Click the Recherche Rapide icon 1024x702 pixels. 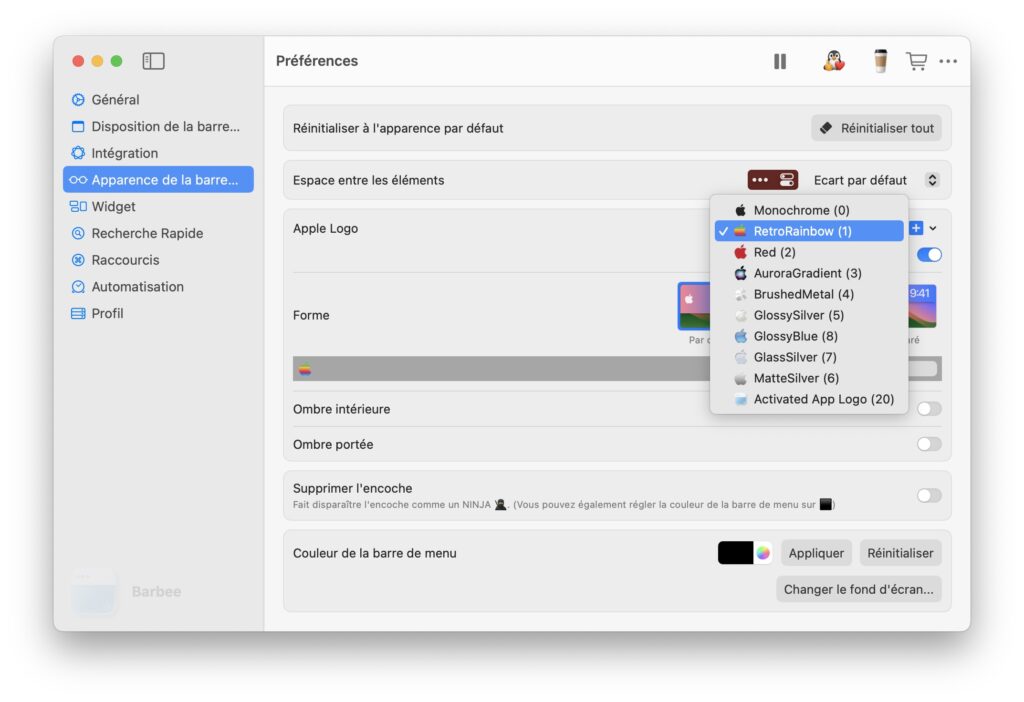click(78, 233)
